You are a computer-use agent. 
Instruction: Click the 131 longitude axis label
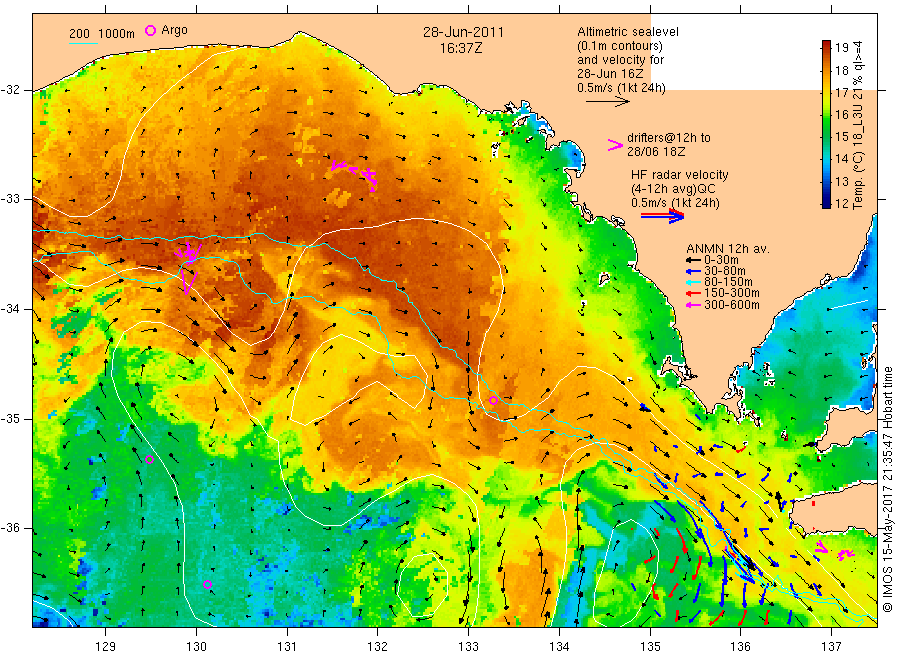click(x=287, y=646)
